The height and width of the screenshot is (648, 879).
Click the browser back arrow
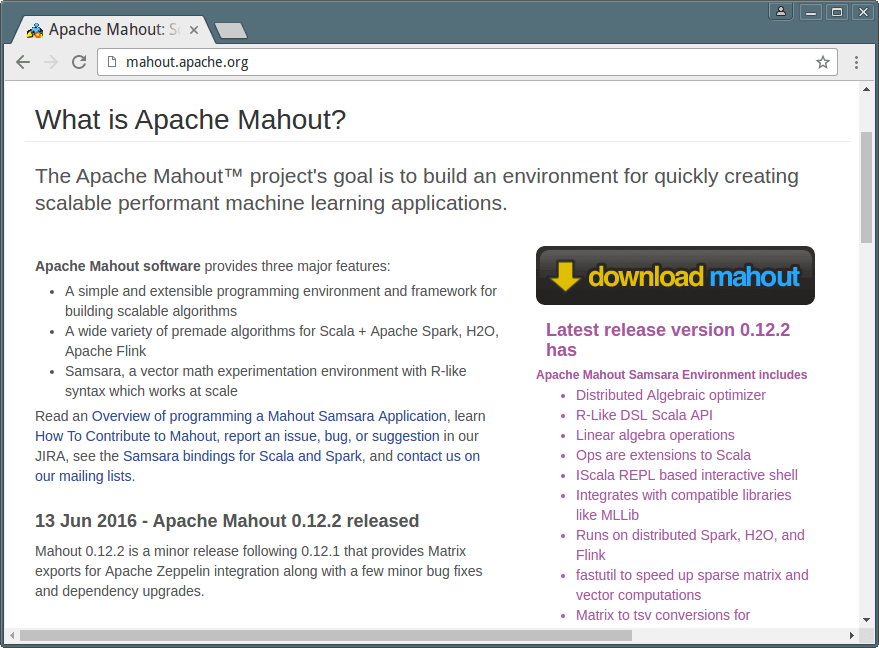click(23, 62)
